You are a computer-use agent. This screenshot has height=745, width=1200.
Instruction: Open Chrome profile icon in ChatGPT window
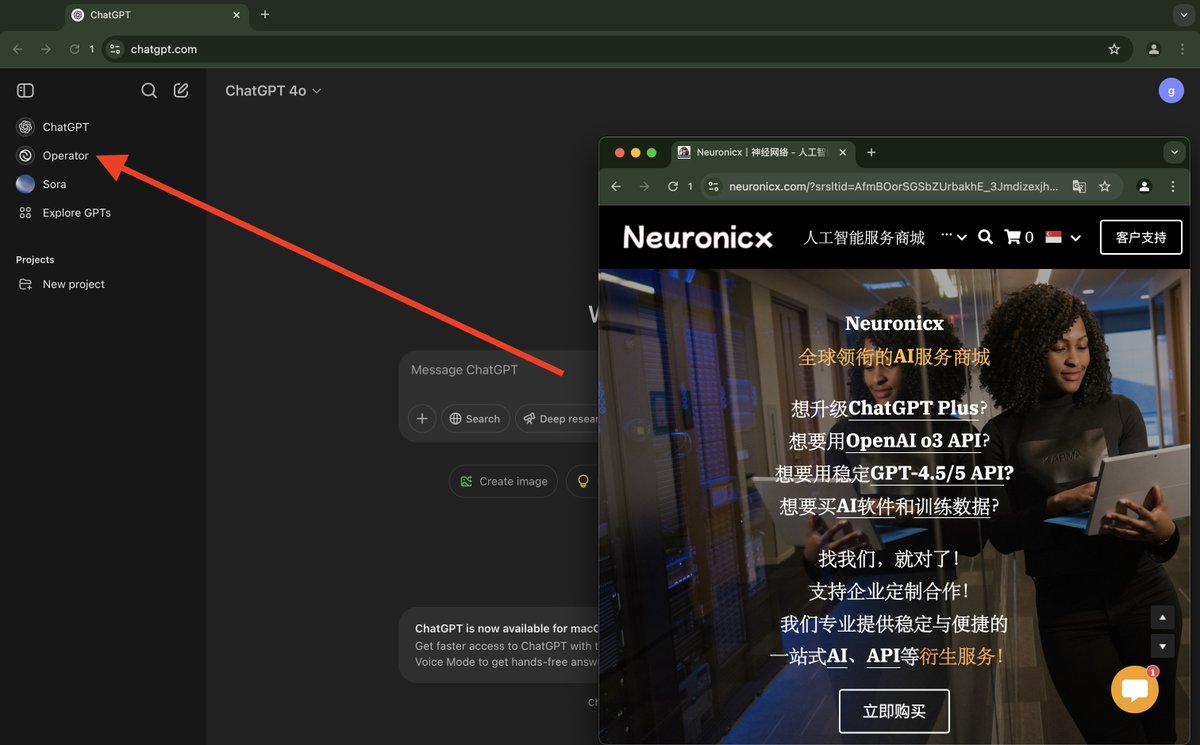[x=1154, y=49]
